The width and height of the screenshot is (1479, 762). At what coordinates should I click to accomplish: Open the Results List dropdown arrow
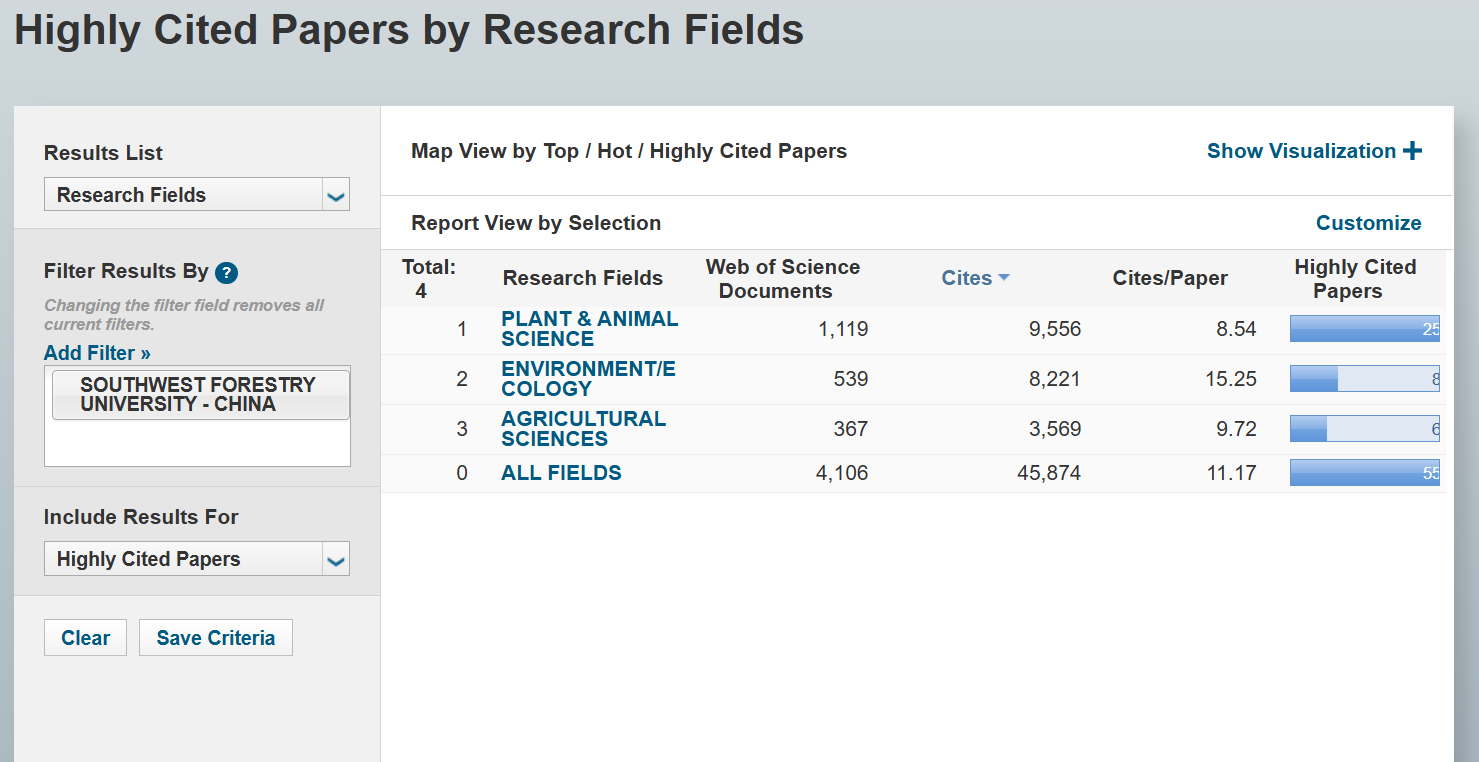click(x=336, y=195)
